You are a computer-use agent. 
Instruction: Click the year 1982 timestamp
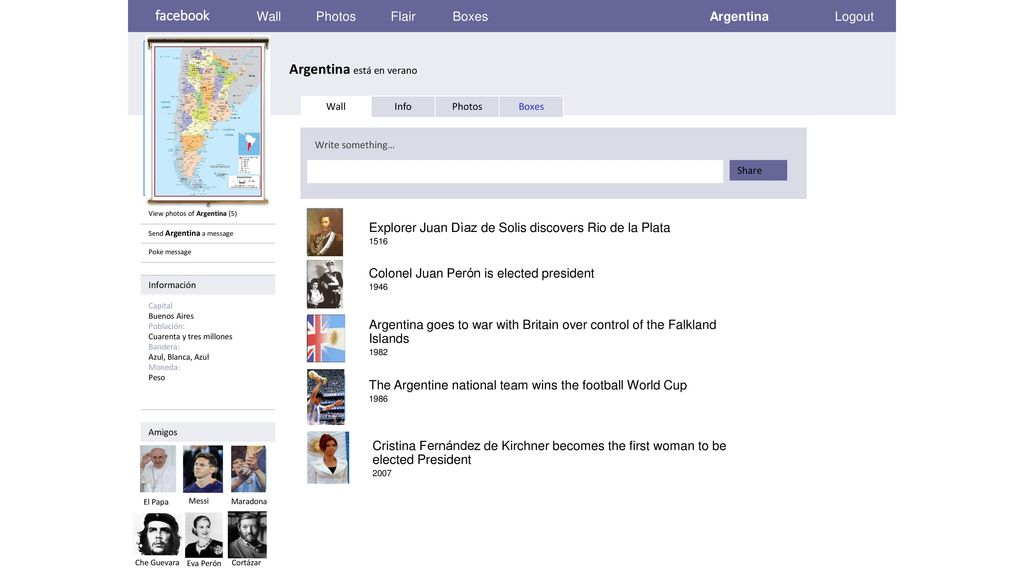378,353
